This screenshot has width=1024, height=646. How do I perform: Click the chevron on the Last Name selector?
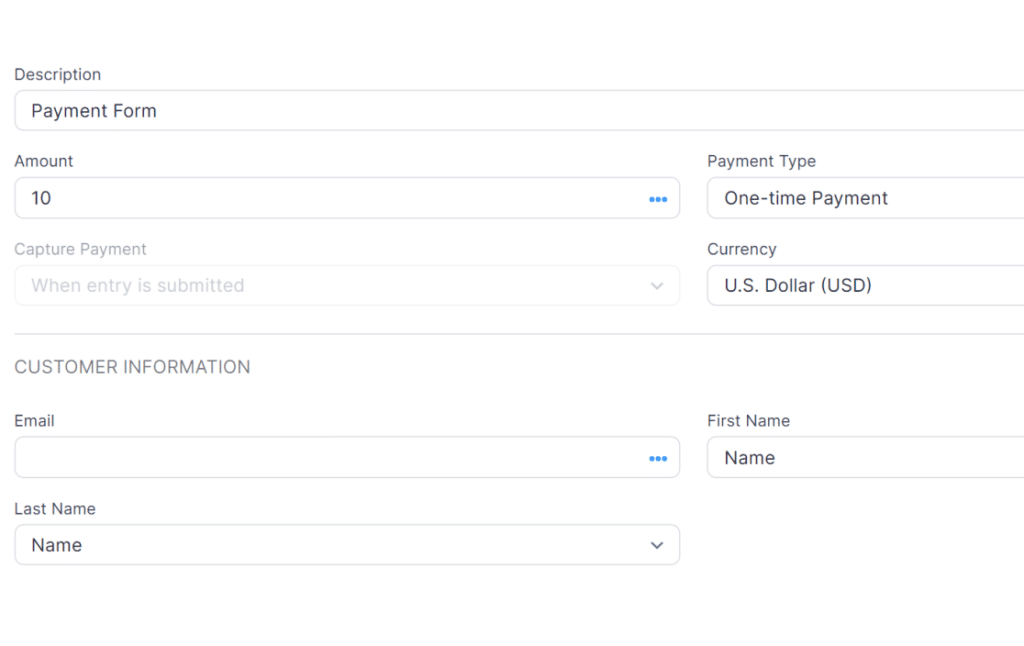[657, 545]
